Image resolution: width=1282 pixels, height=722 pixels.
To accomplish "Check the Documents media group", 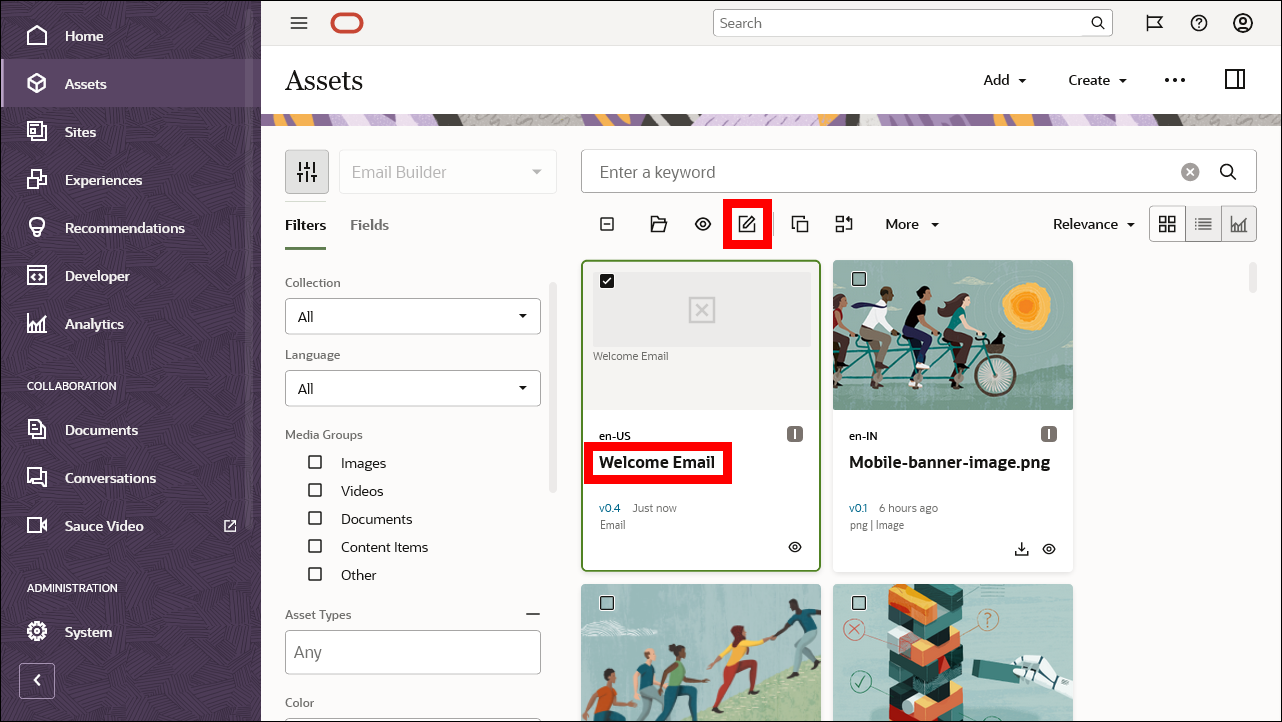I will [x=315, y=518].
